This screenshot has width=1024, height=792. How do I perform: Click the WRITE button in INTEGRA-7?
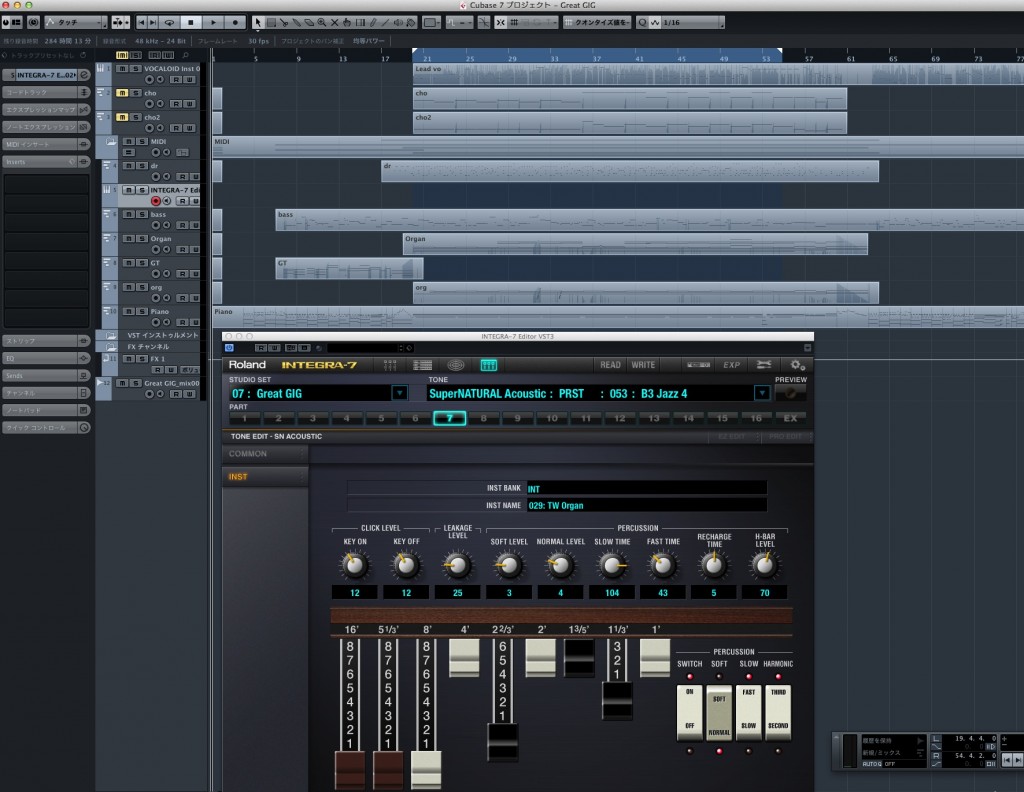pos(643,365)
